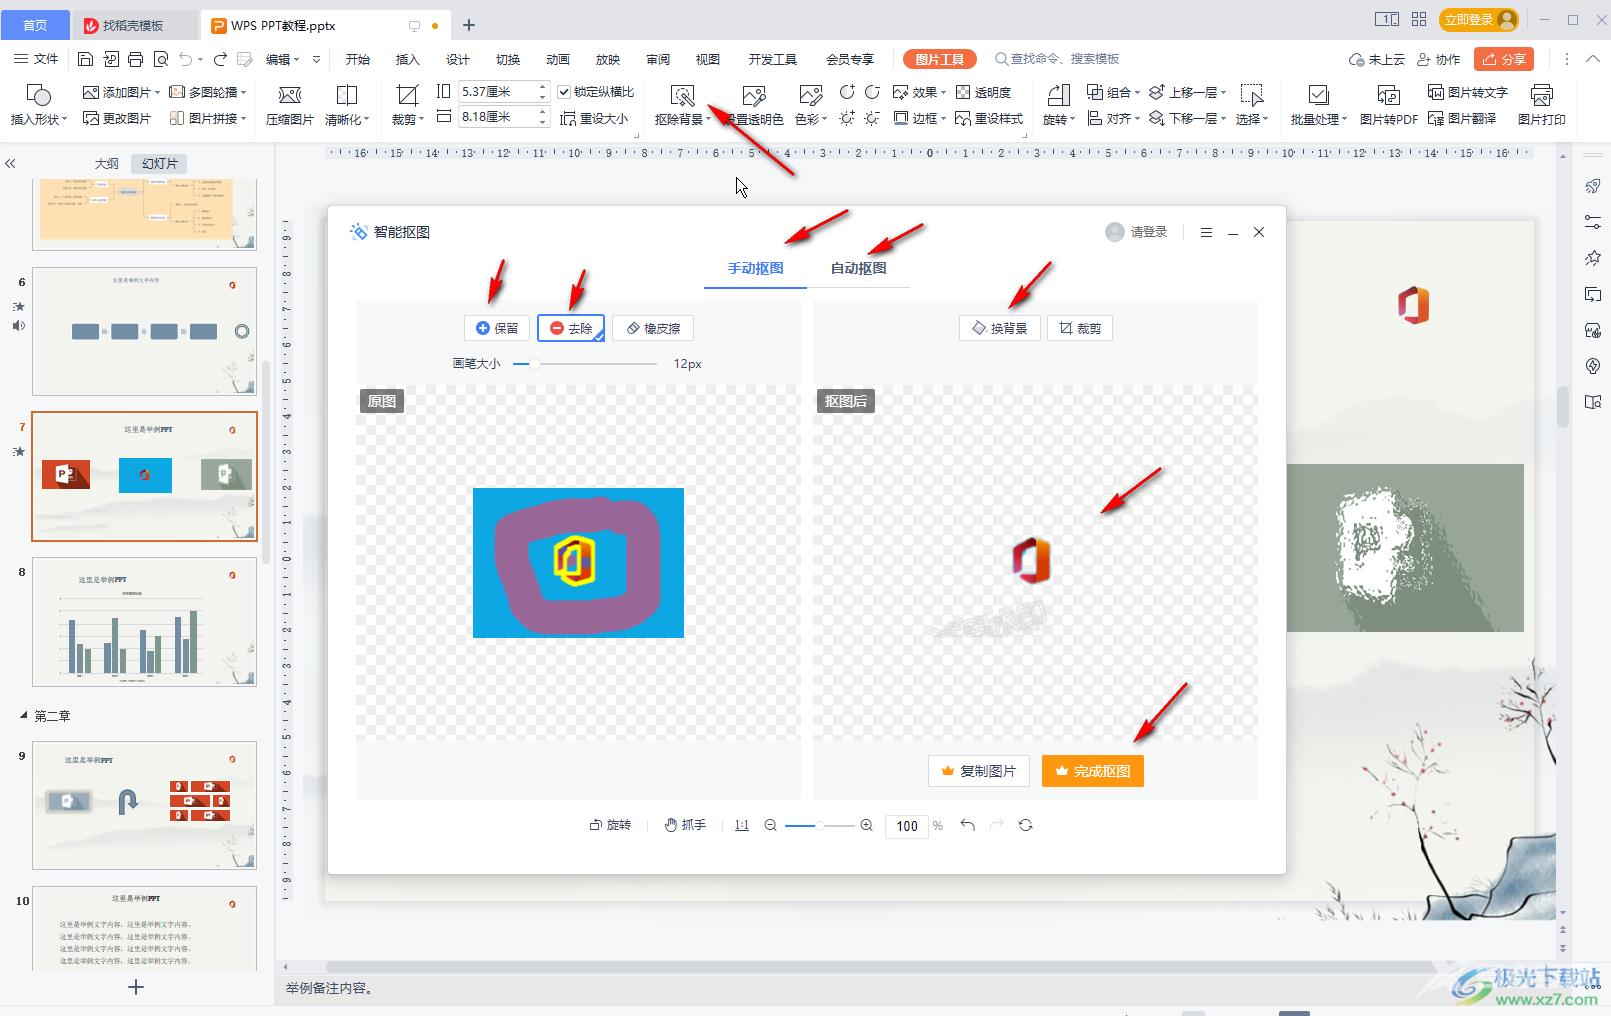The height and width of the screenshot is (1016, 1611).
Task: Click the login (请登录) link in dialog
Action: click(1149, 232)
